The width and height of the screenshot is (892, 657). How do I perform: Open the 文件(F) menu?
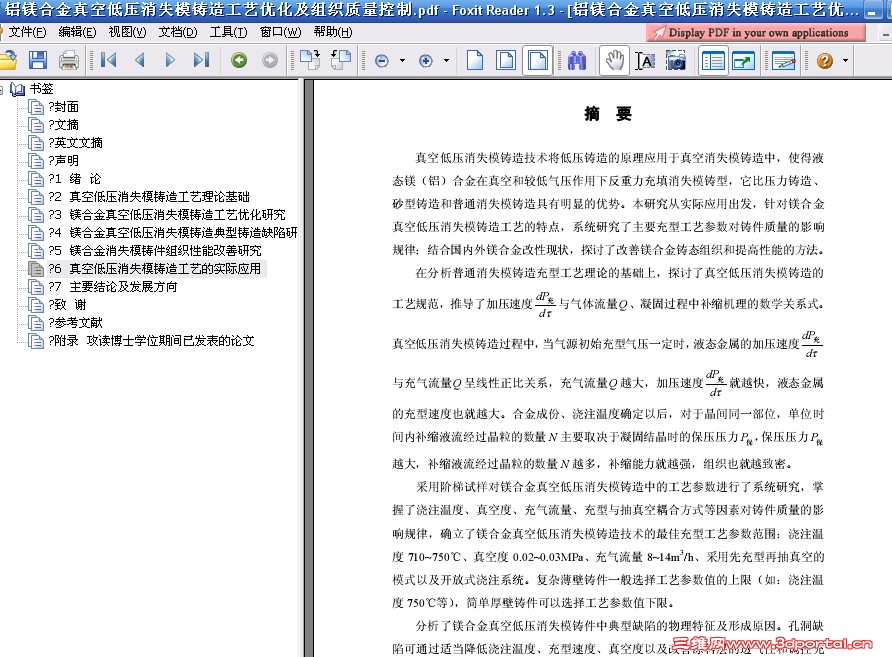point(27,32)
